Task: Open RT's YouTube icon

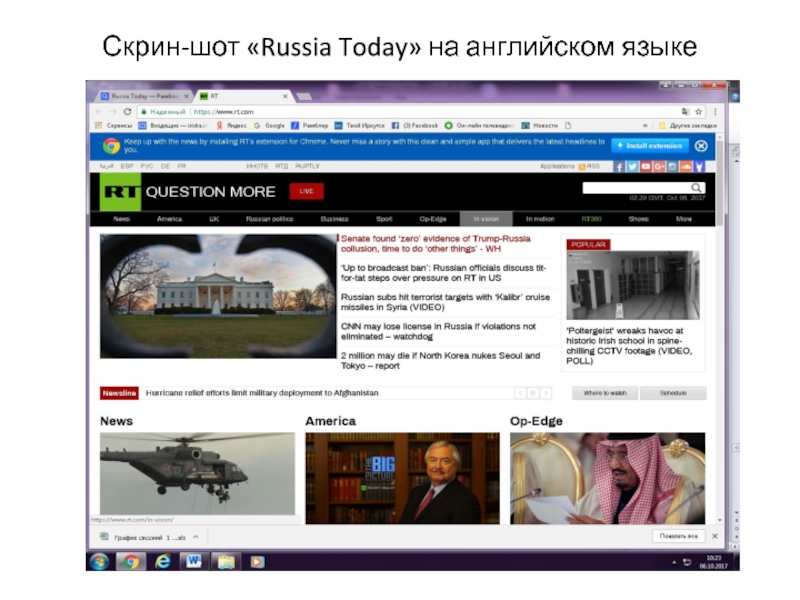Action: tap(645, 167)
